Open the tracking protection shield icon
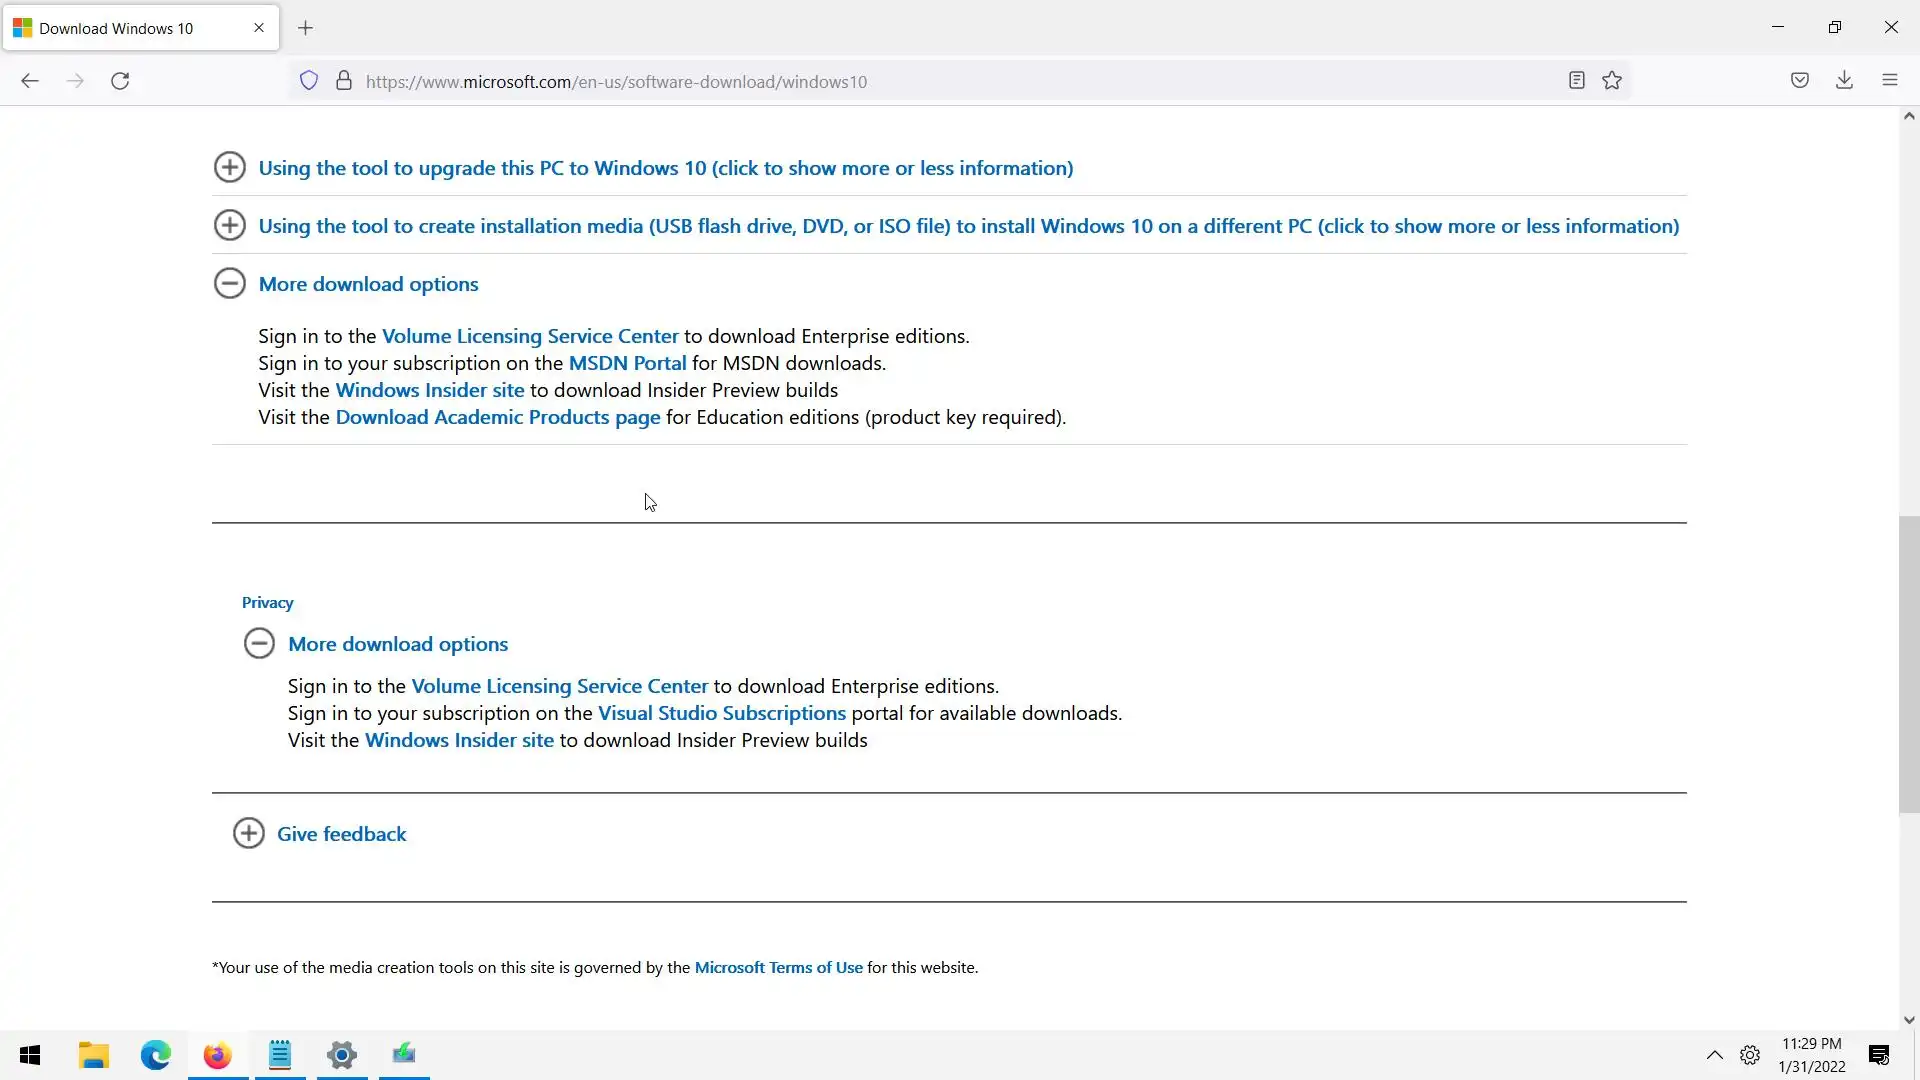The width and height of the screenshot is (1920, 1080). (x=309, y=81)
